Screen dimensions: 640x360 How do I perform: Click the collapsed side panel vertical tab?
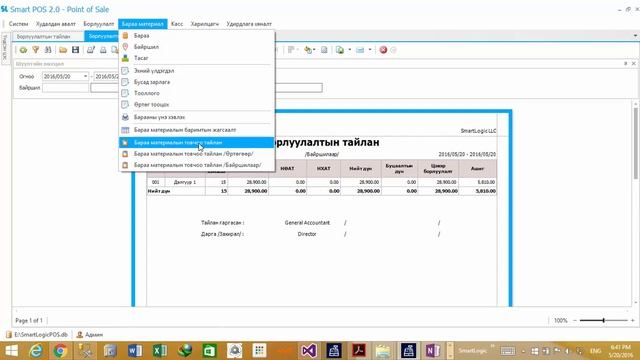tap(5, 48)
